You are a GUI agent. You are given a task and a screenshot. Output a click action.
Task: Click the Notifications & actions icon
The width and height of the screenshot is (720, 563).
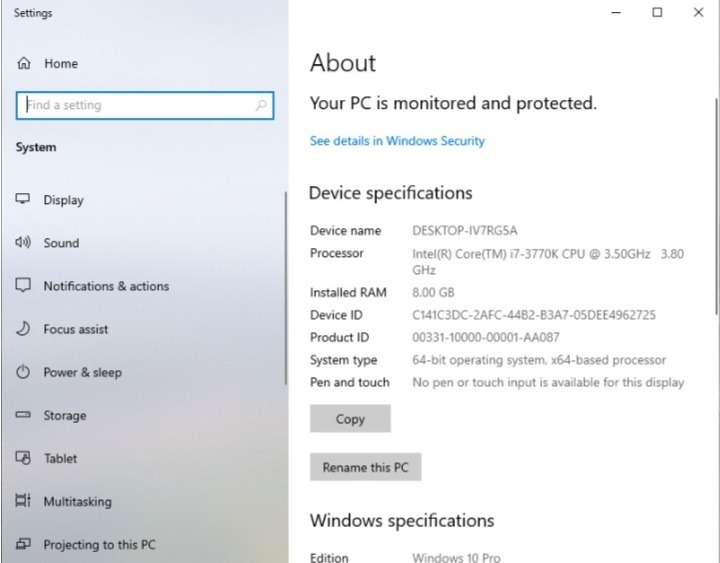(24, 286)
